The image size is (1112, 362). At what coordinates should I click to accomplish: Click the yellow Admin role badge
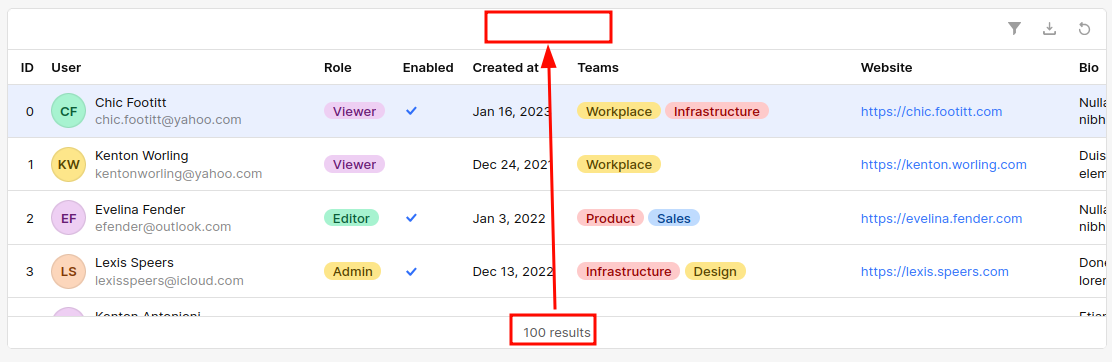point(352,271)
